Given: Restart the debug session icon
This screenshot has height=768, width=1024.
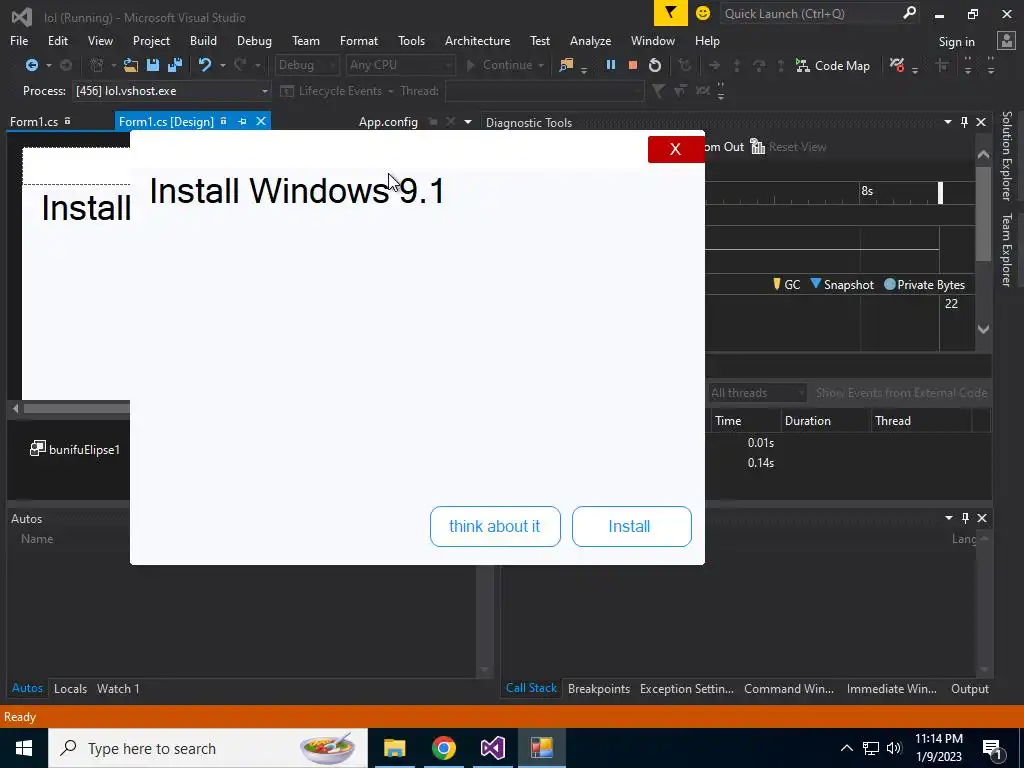Looking at the screenshot, I should [x=654, y=65].
